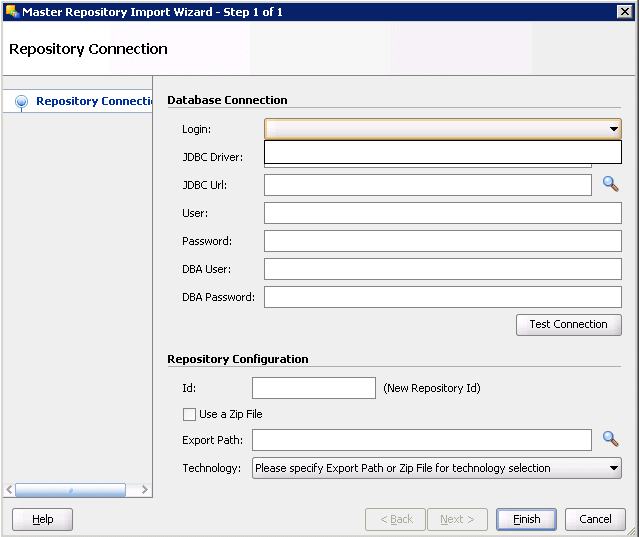
Task: Click the Finish button
Action: click(526, 519)
